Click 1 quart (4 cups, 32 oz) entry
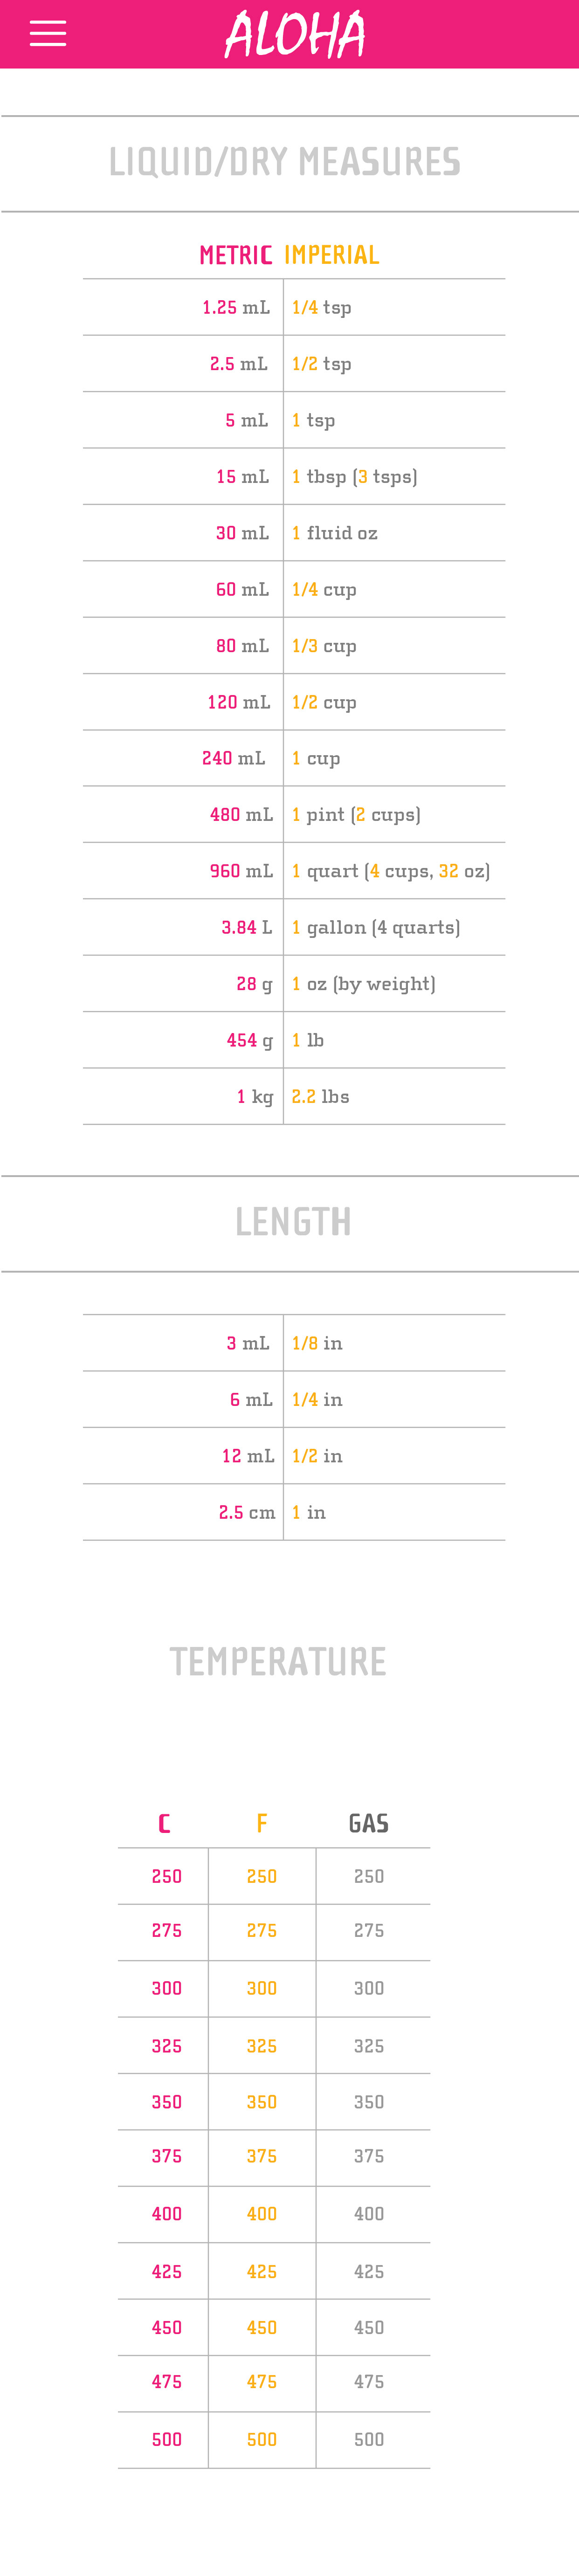The image size is (579, 2576). tap(391, 871)
